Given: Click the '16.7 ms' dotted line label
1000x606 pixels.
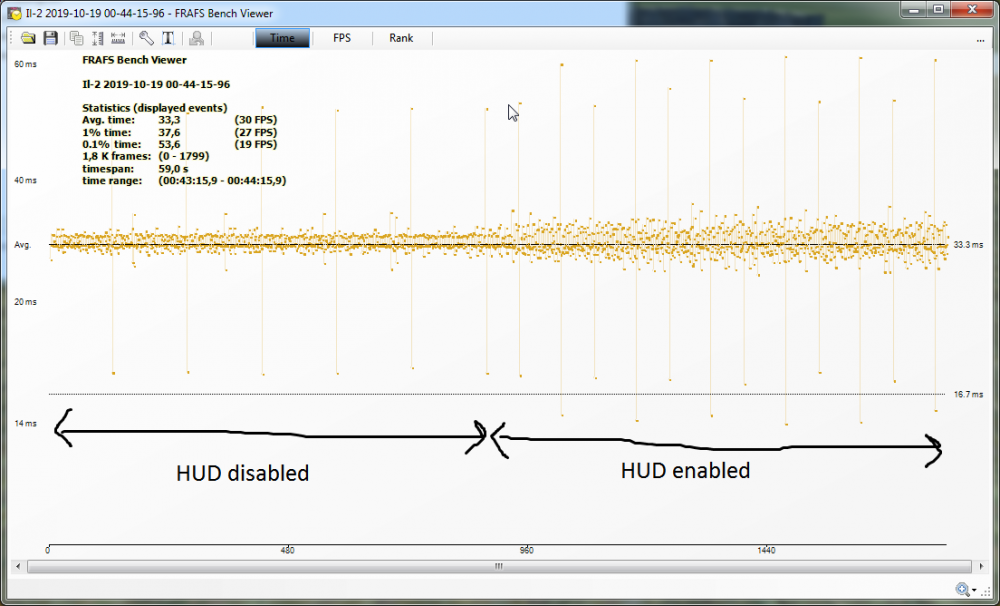Looking at the screenshot, I should coord(968,395).
